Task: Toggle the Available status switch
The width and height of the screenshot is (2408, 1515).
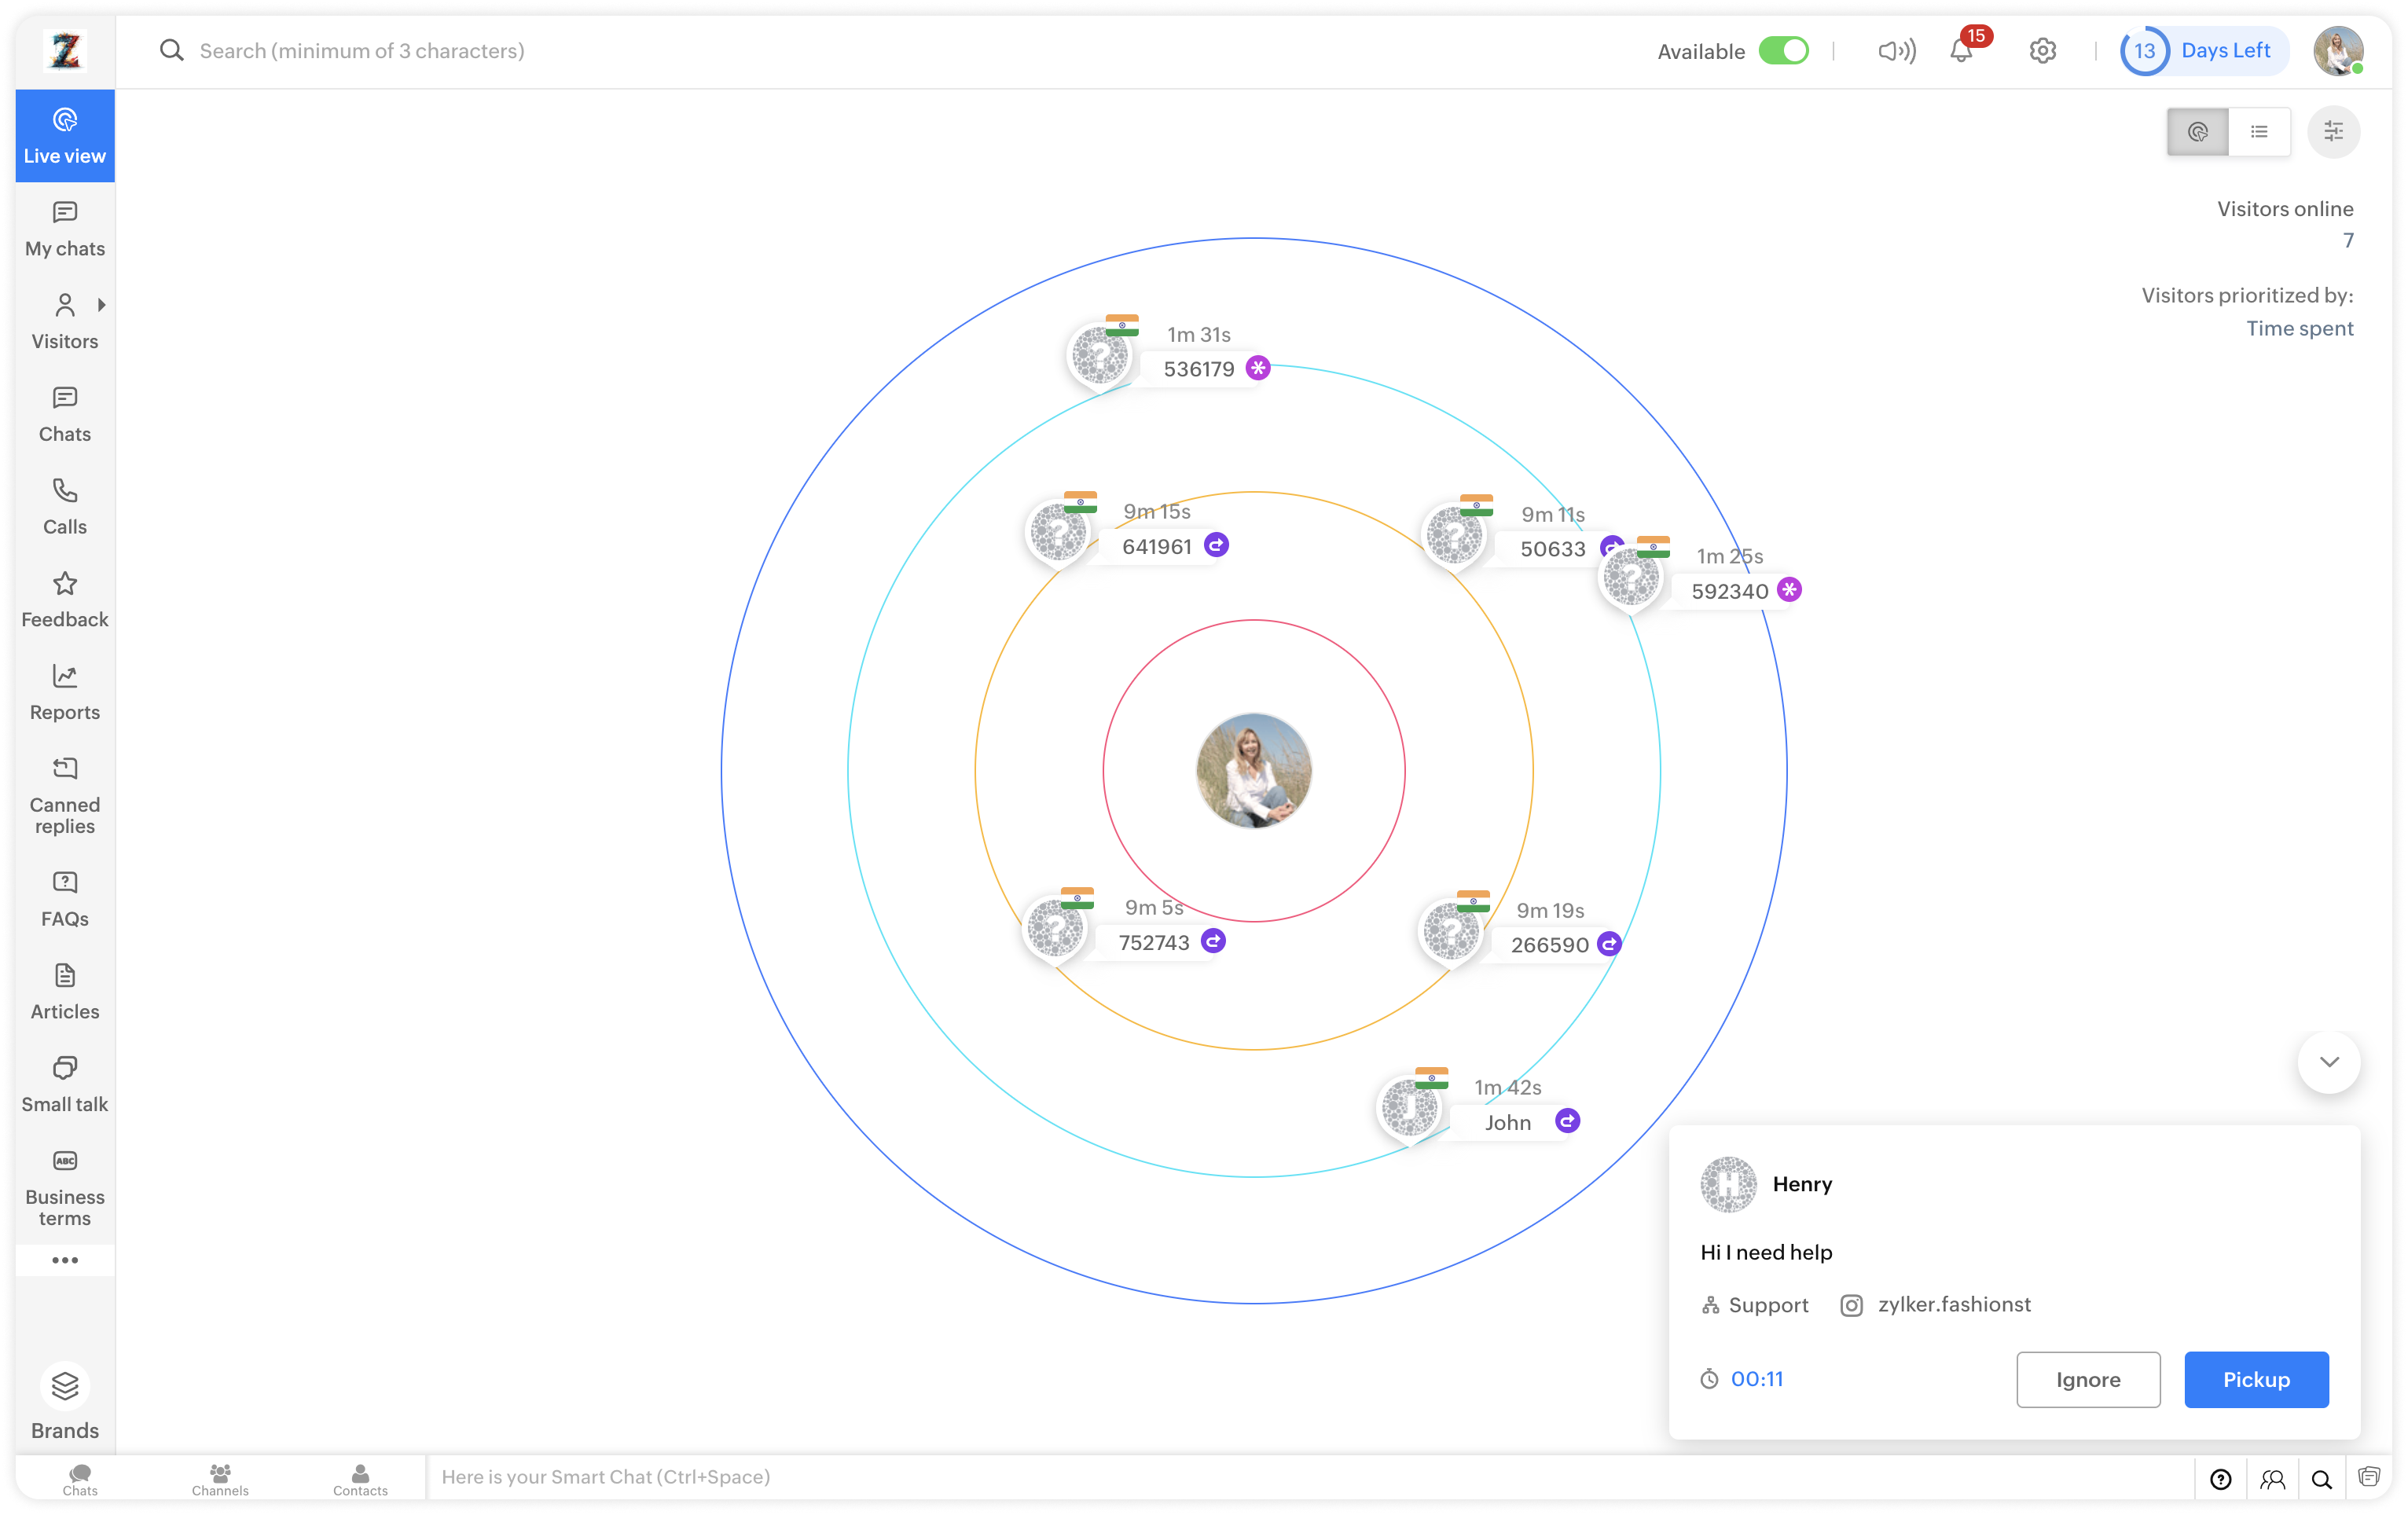Action: point(1783,51)
